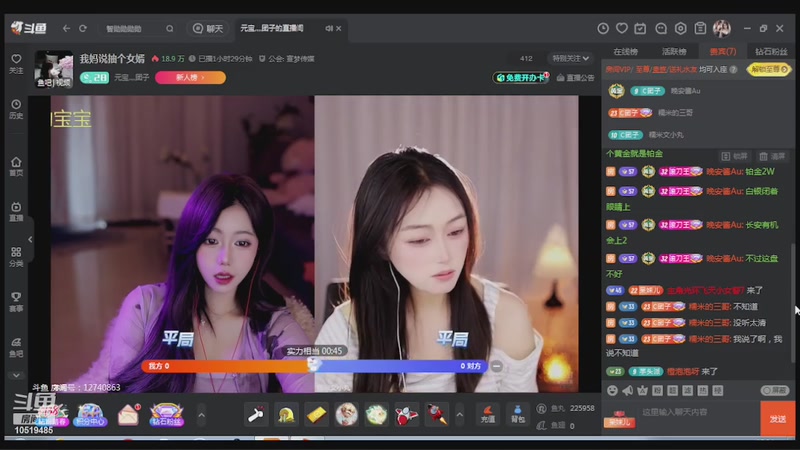Click 解锁至尊 unlock button
This screenshot has width=800, height=450.
click(x=769, y=69)
